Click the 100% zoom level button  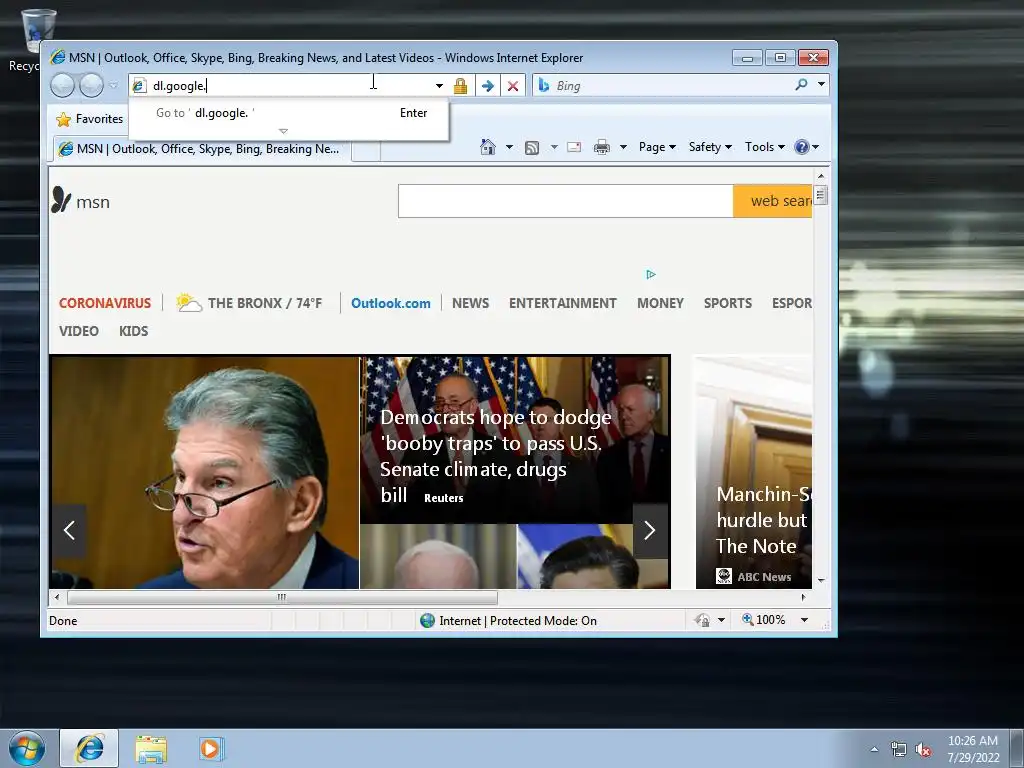(x=763, y=620)
